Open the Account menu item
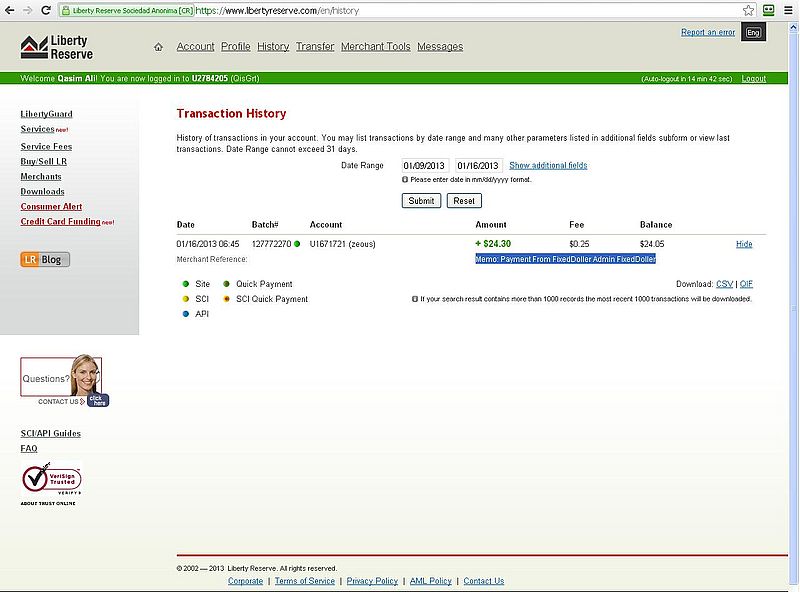Screen dimensions: 800x592 (x=195, y=46)
